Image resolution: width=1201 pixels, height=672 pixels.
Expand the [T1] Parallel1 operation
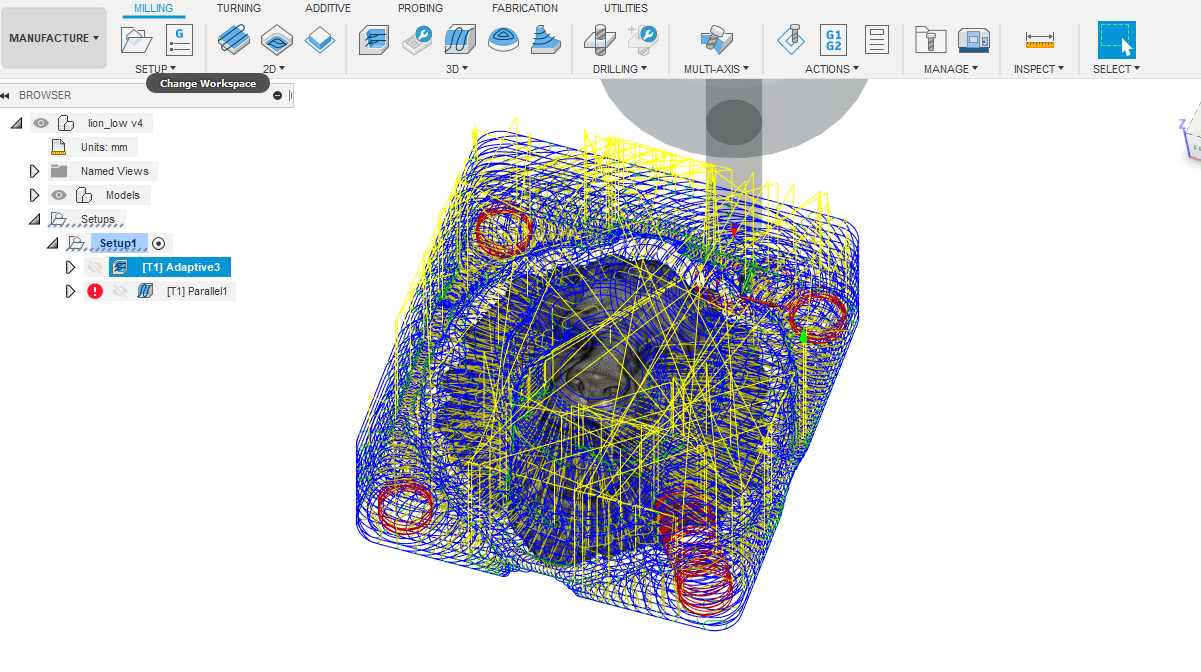point(70,291)
